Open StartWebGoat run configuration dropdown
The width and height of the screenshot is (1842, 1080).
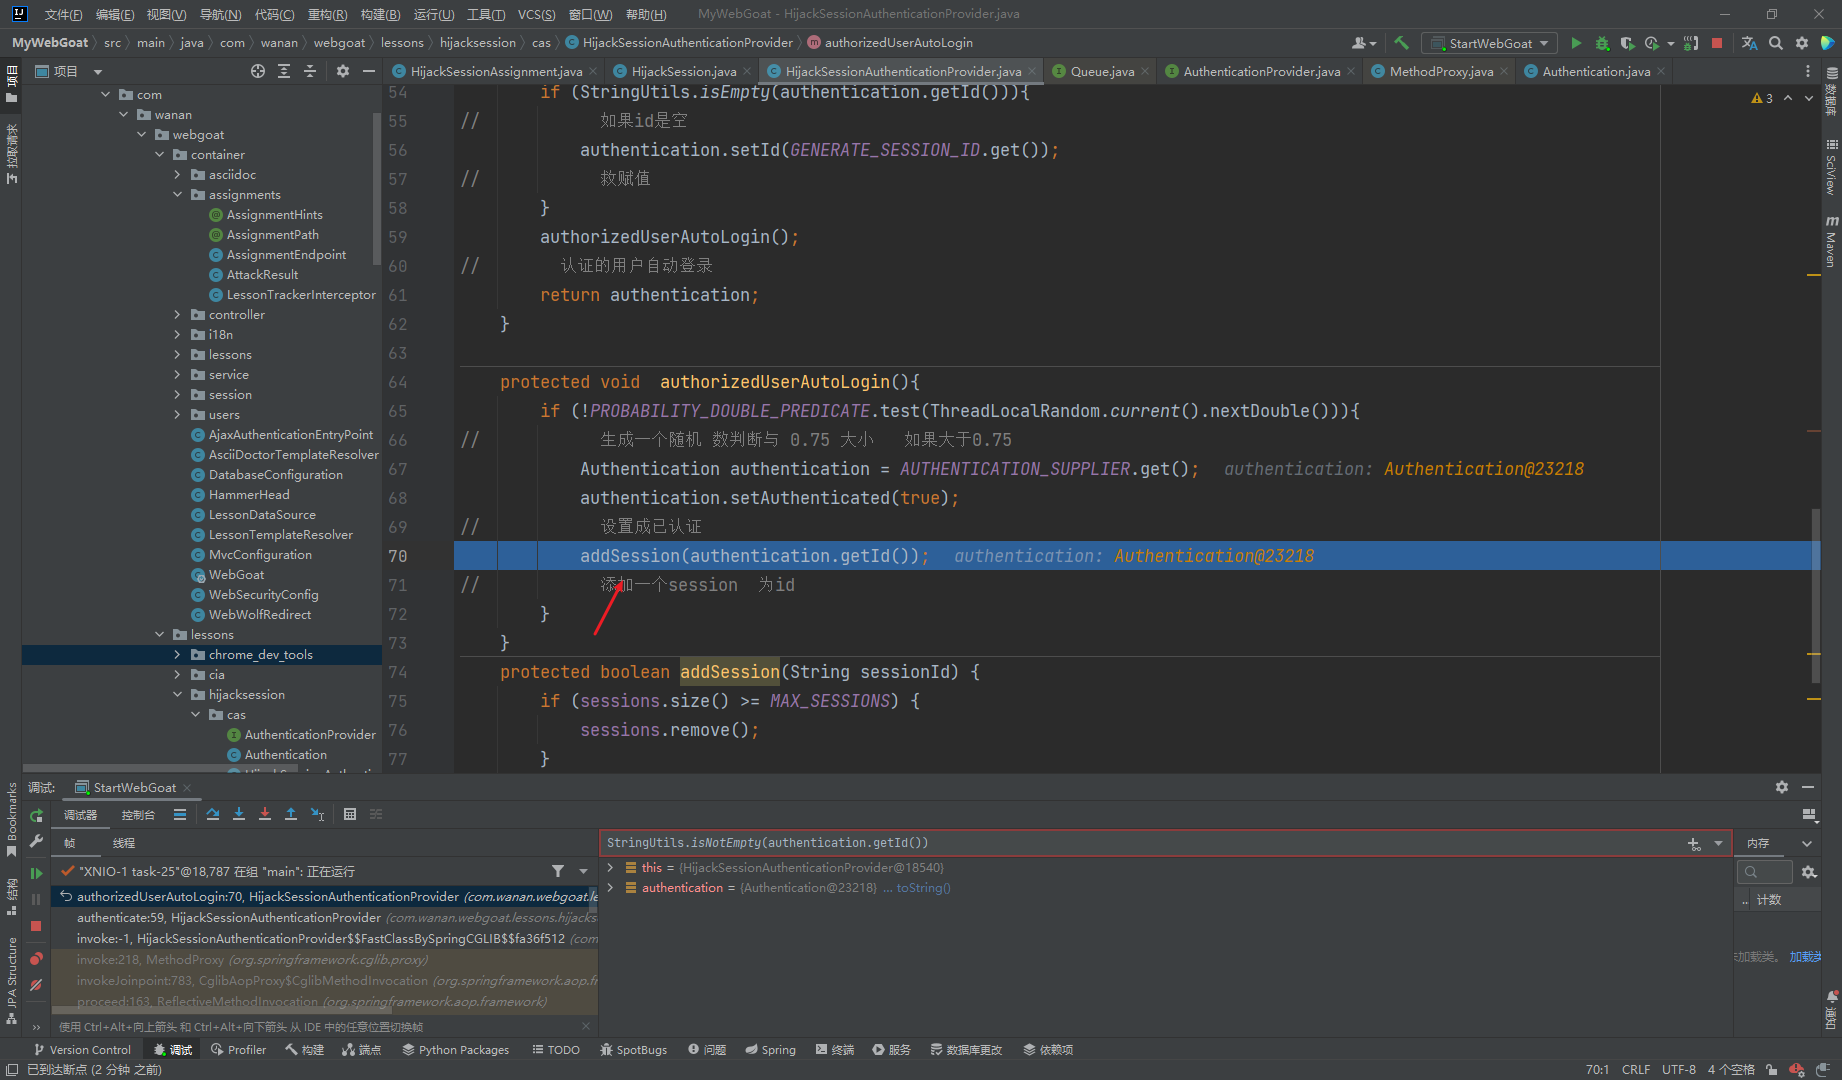1490,43
